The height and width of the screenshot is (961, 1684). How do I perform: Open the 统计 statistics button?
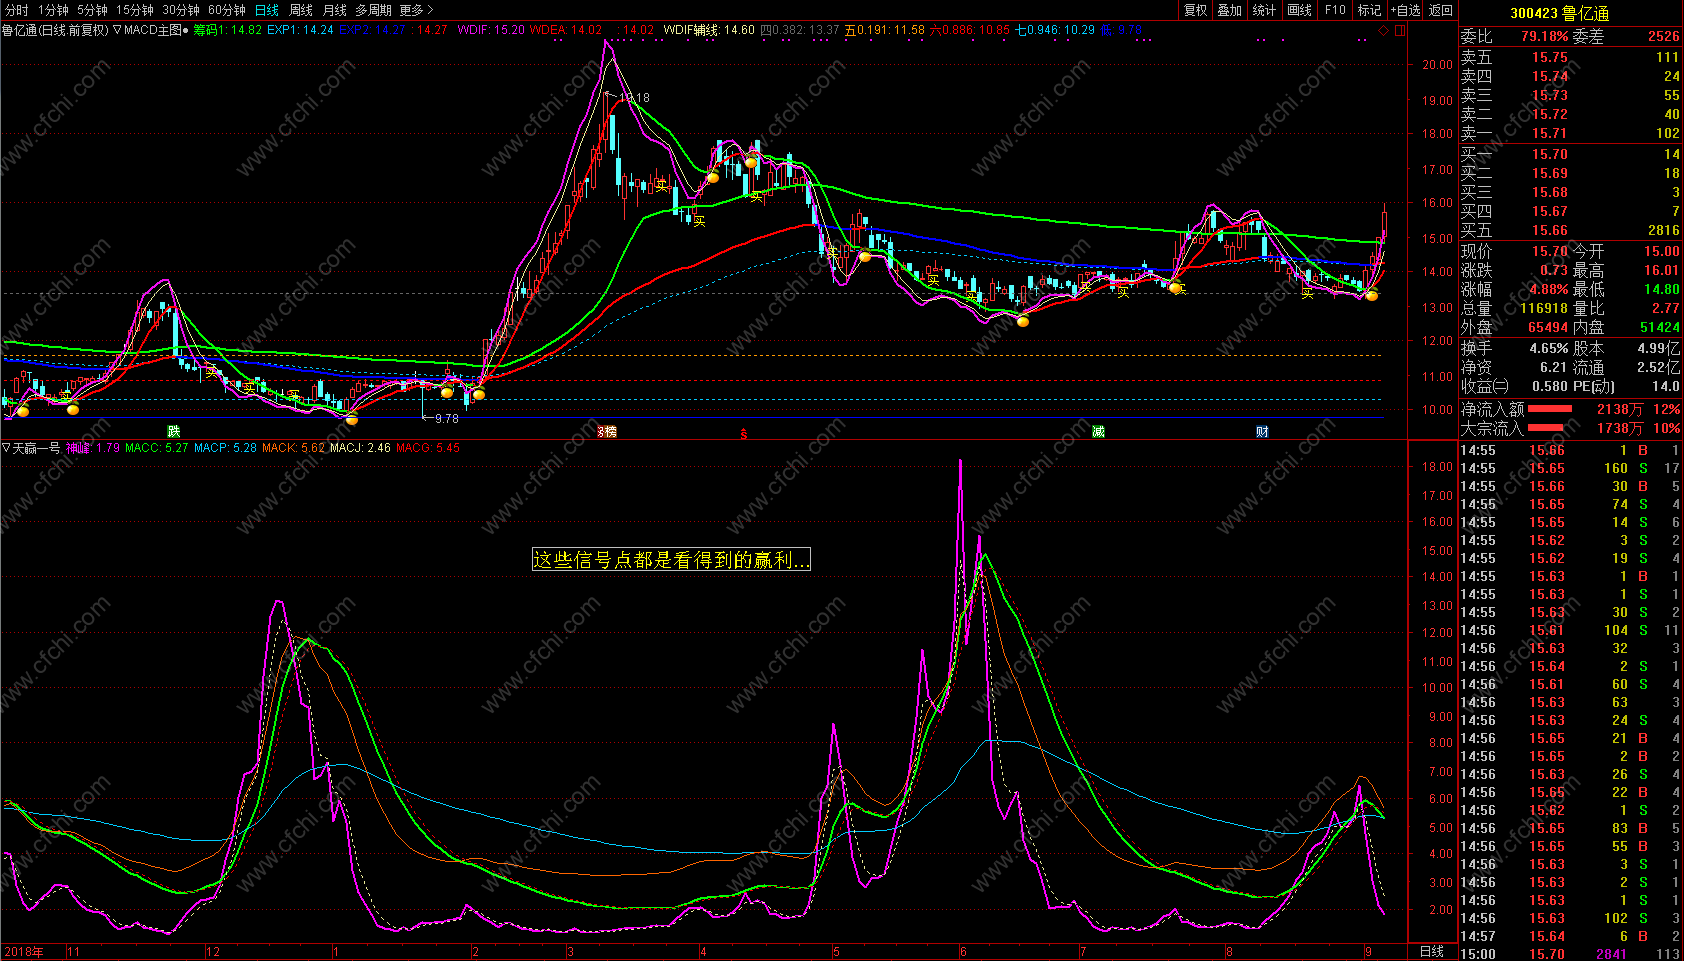click(1265, 10)
